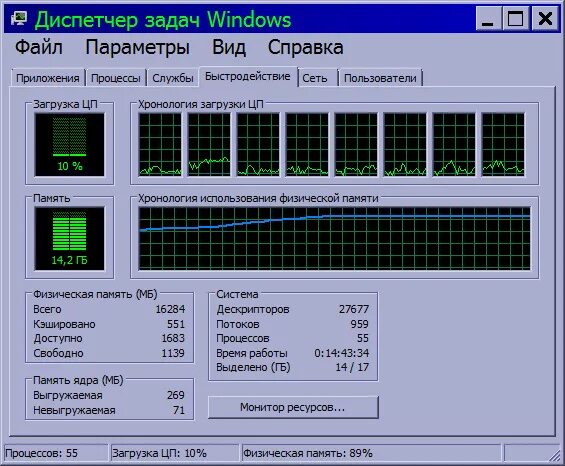Click status bar text Процессов: 55
565x466 pixels.
41,453
